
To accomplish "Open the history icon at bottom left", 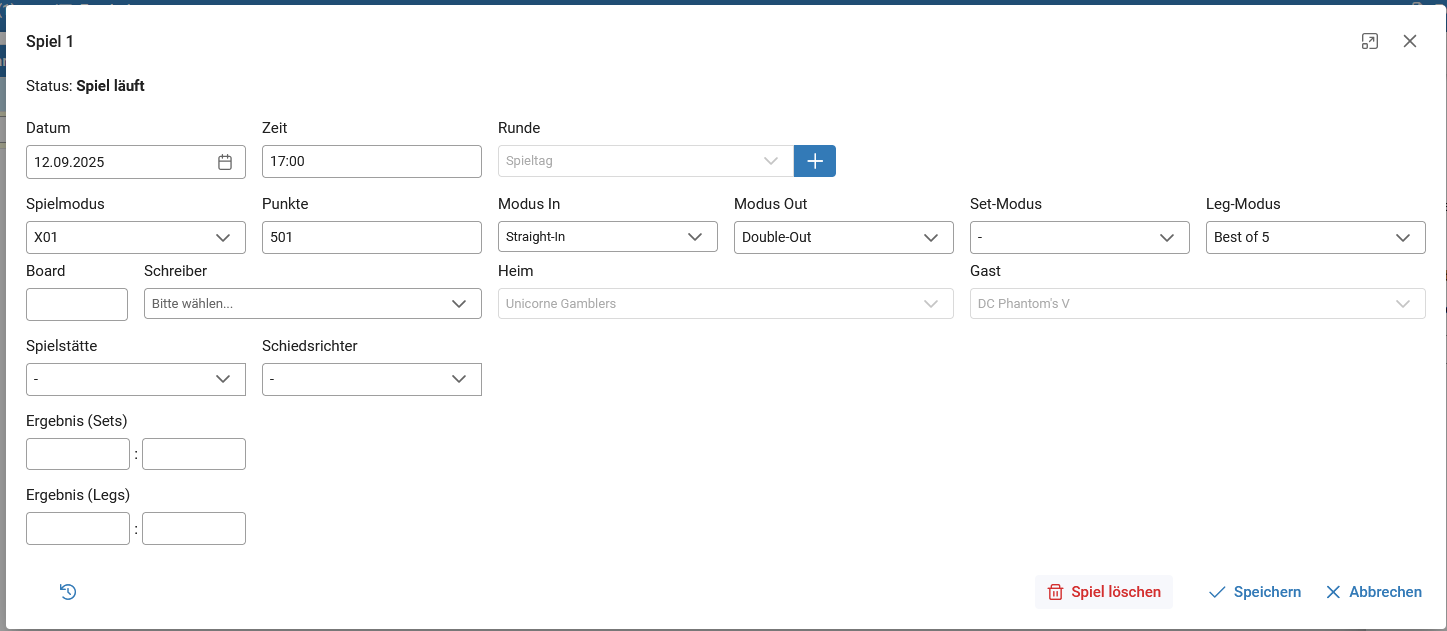I will pos(68,592).
